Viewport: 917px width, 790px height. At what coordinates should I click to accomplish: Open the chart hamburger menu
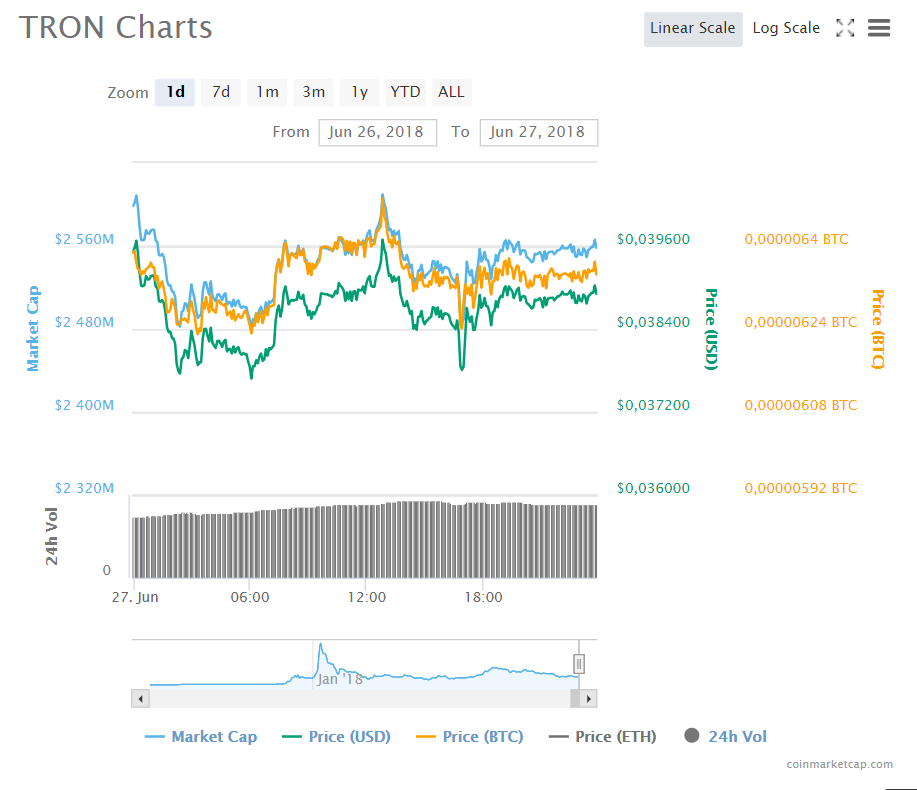[x=878, y=28]
